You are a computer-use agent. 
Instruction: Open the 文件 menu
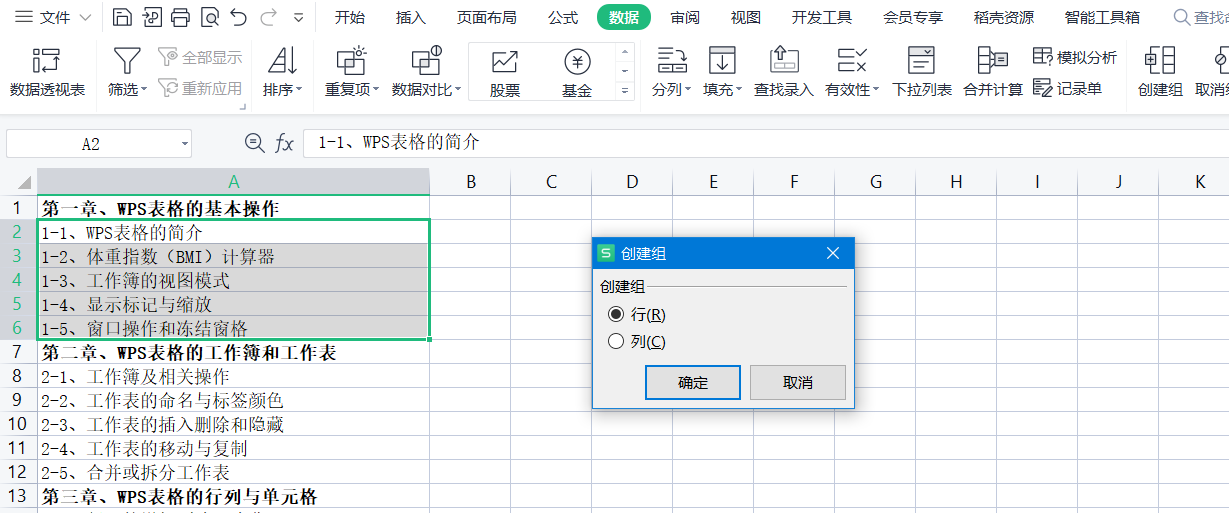[x=52, y=17]
